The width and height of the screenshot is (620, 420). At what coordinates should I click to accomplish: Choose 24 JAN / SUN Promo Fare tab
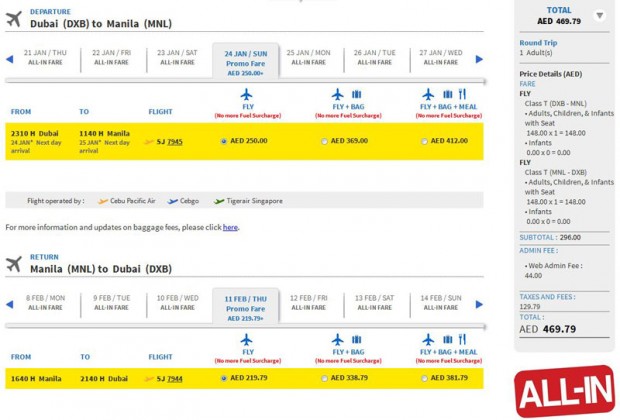click(246, 61)
